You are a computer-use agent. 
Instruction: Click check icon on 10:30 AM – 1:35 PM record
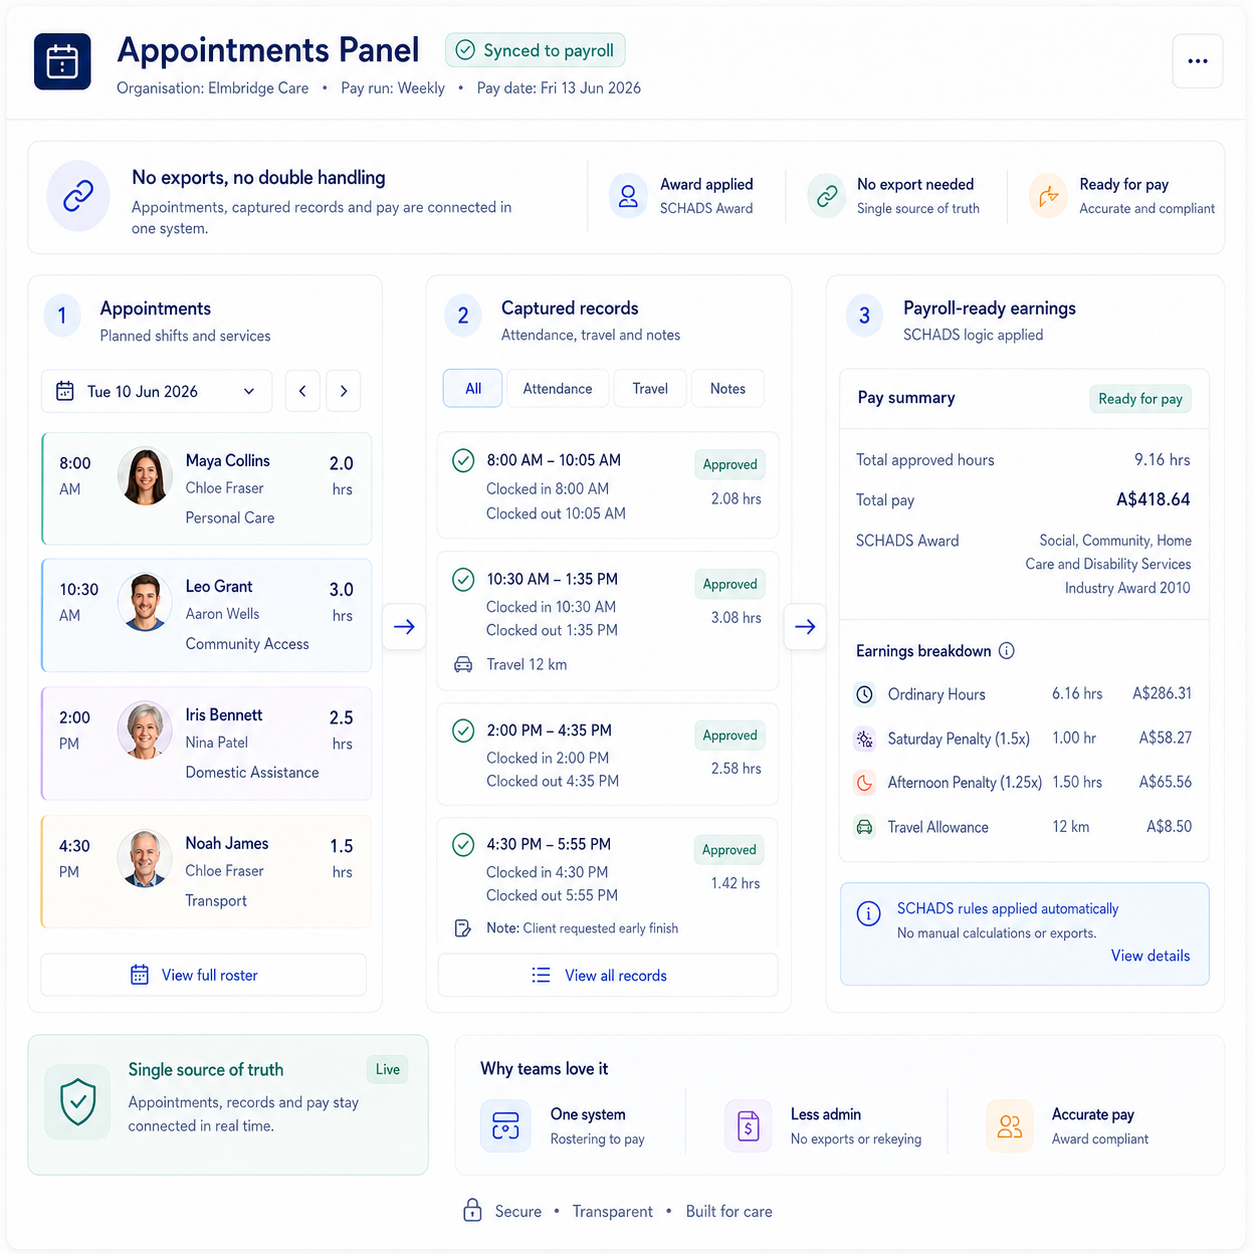point(463,579)
